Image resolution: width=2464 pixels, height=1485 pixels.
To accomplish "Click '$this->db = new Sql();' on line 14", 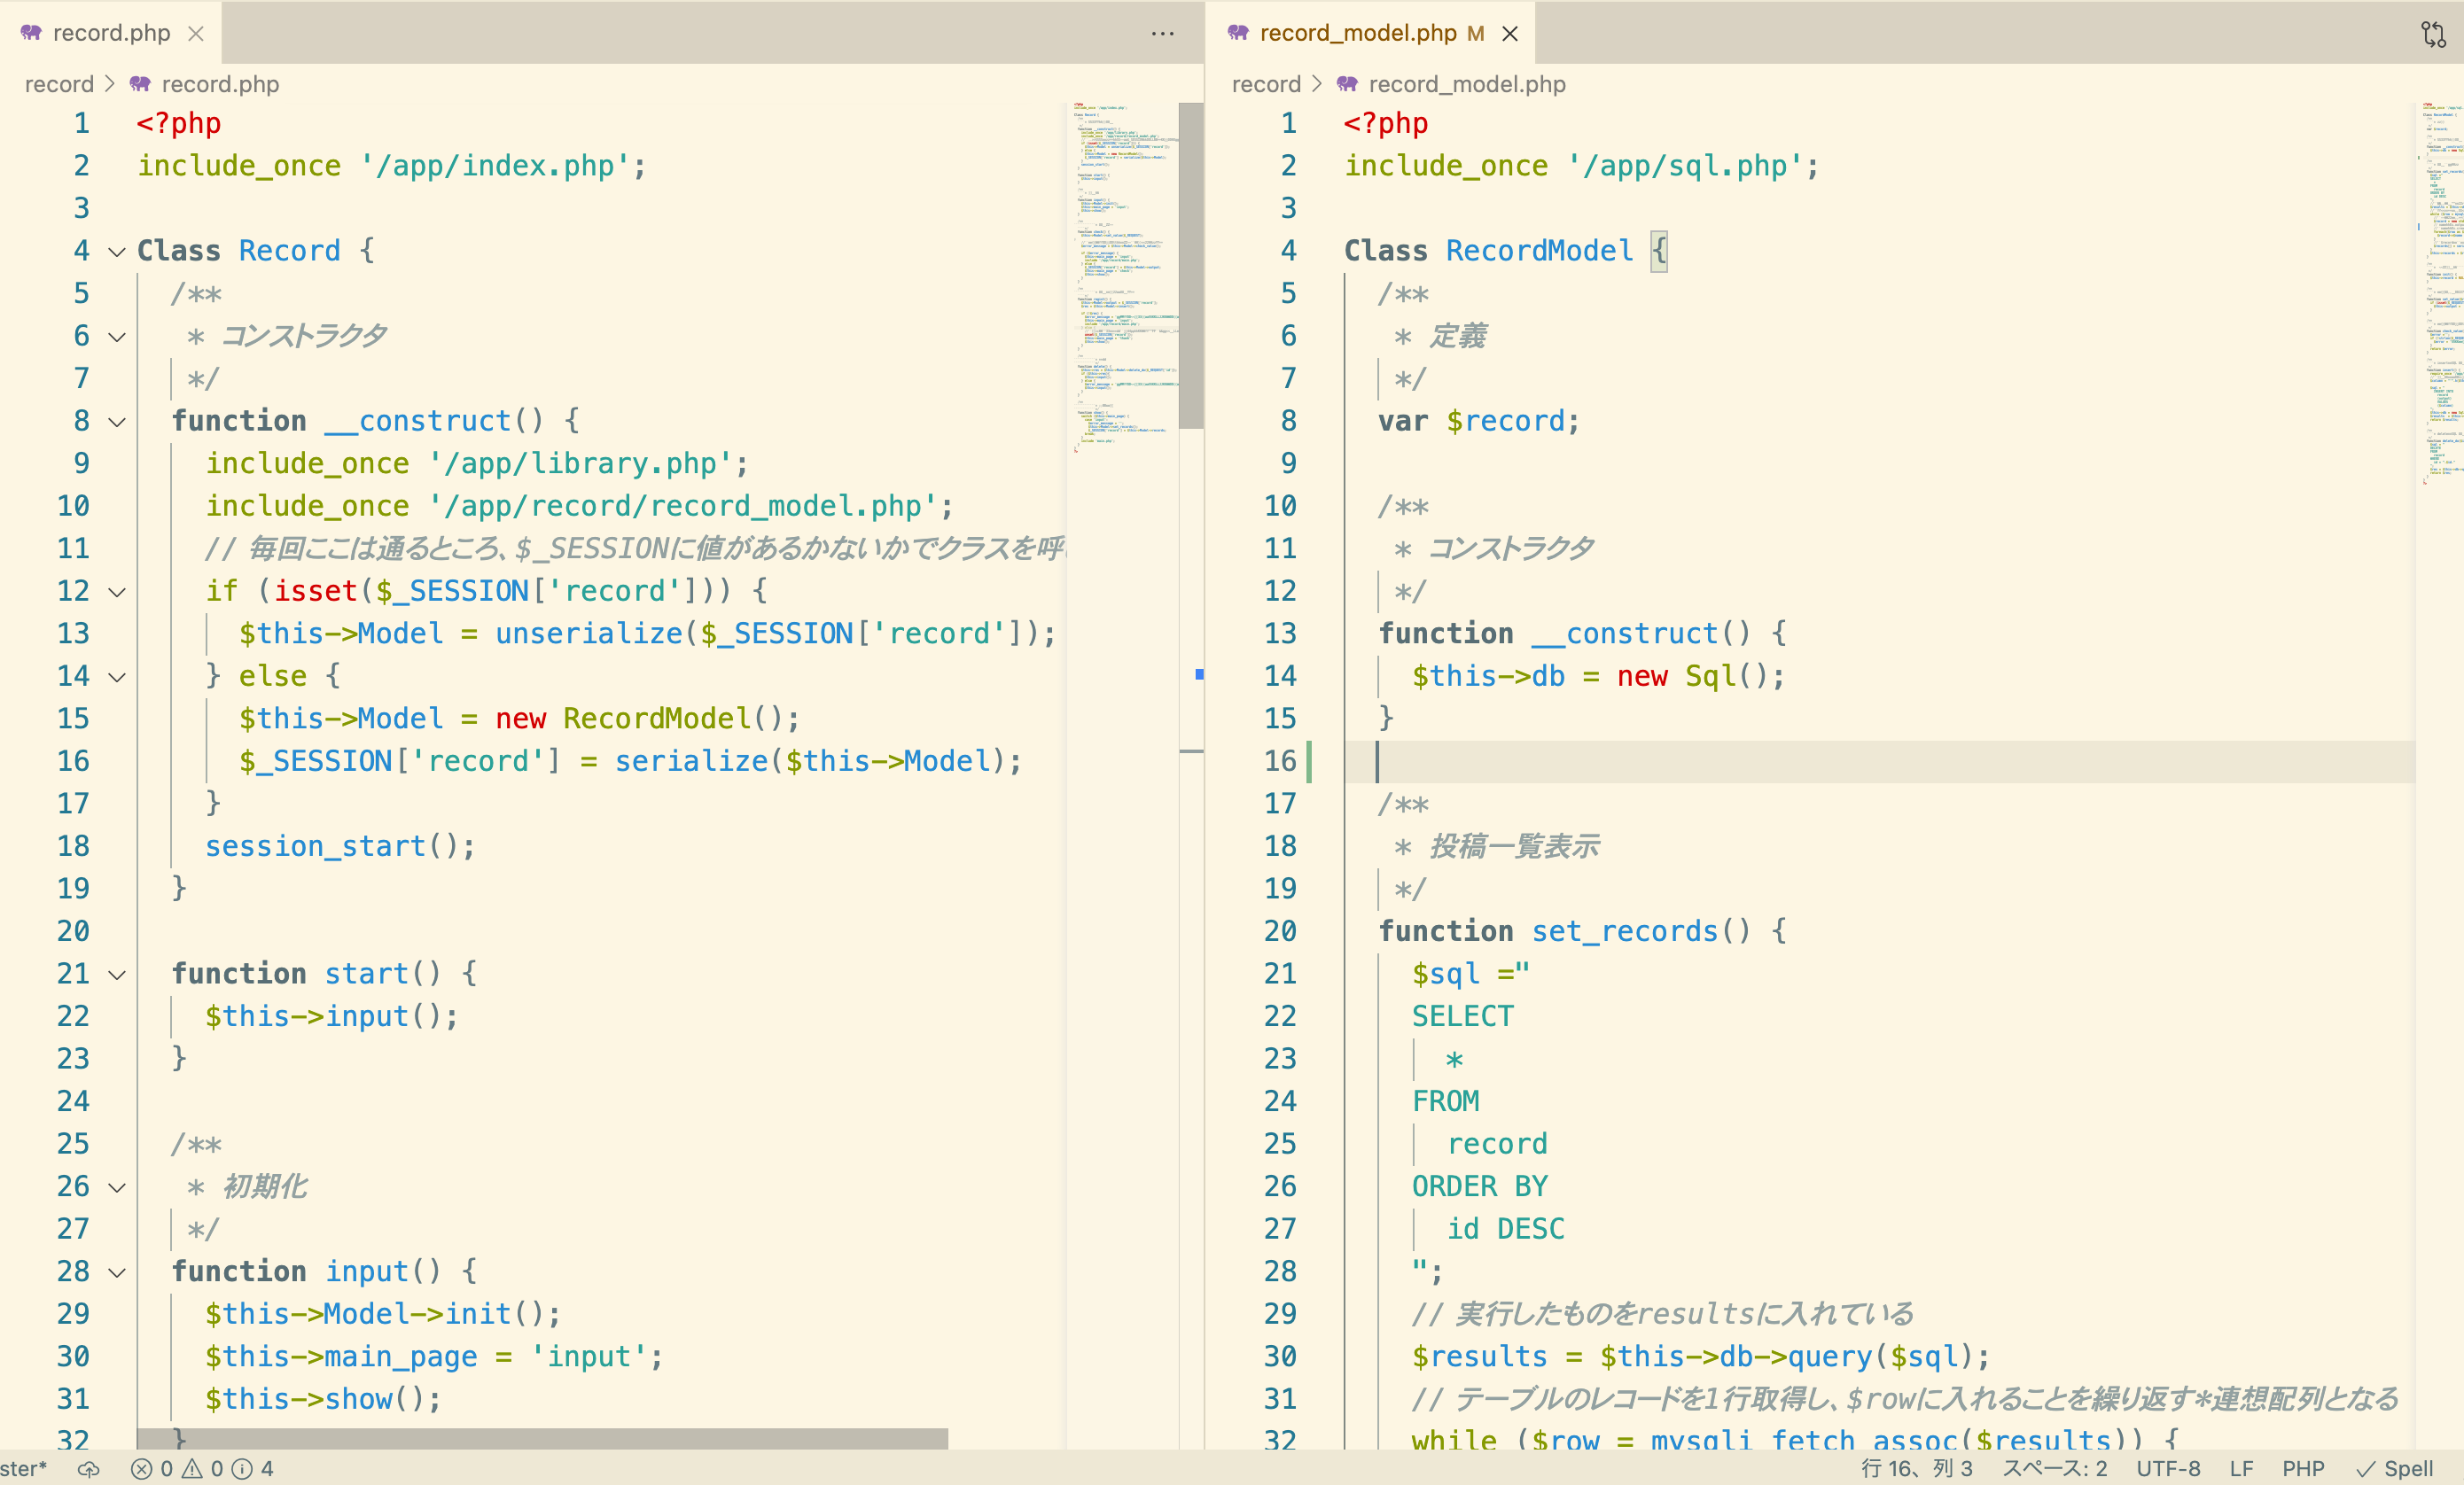I will [1598, 676].
